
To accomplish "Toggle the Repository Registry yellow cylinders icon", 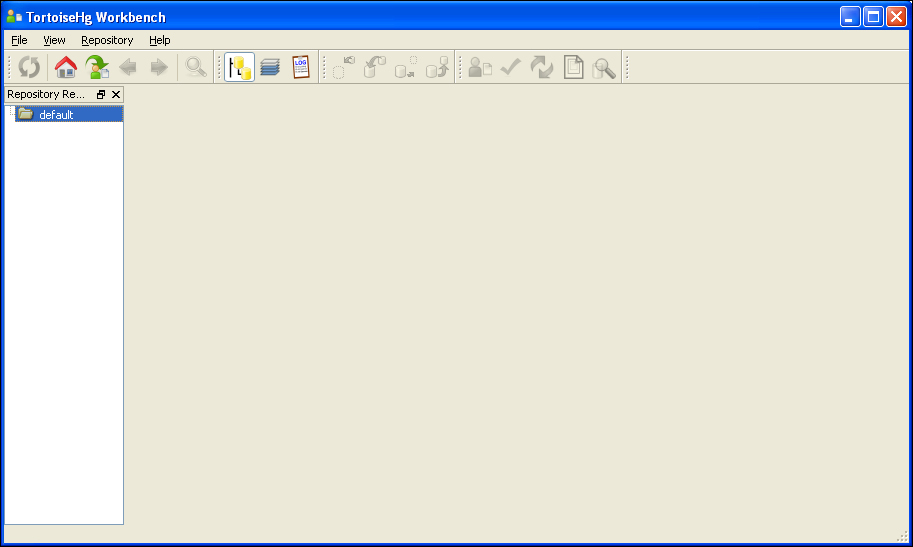I will (x=239, y=67).
